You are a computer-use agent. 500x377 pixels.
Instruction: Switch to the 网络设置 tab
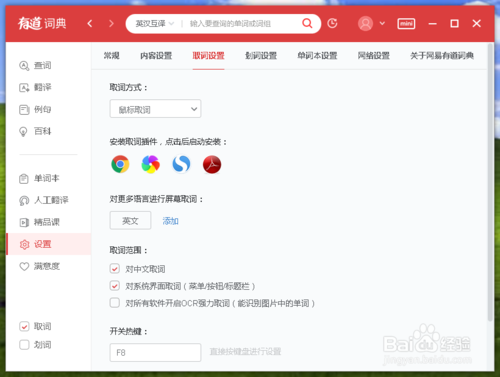pos(374,56)
